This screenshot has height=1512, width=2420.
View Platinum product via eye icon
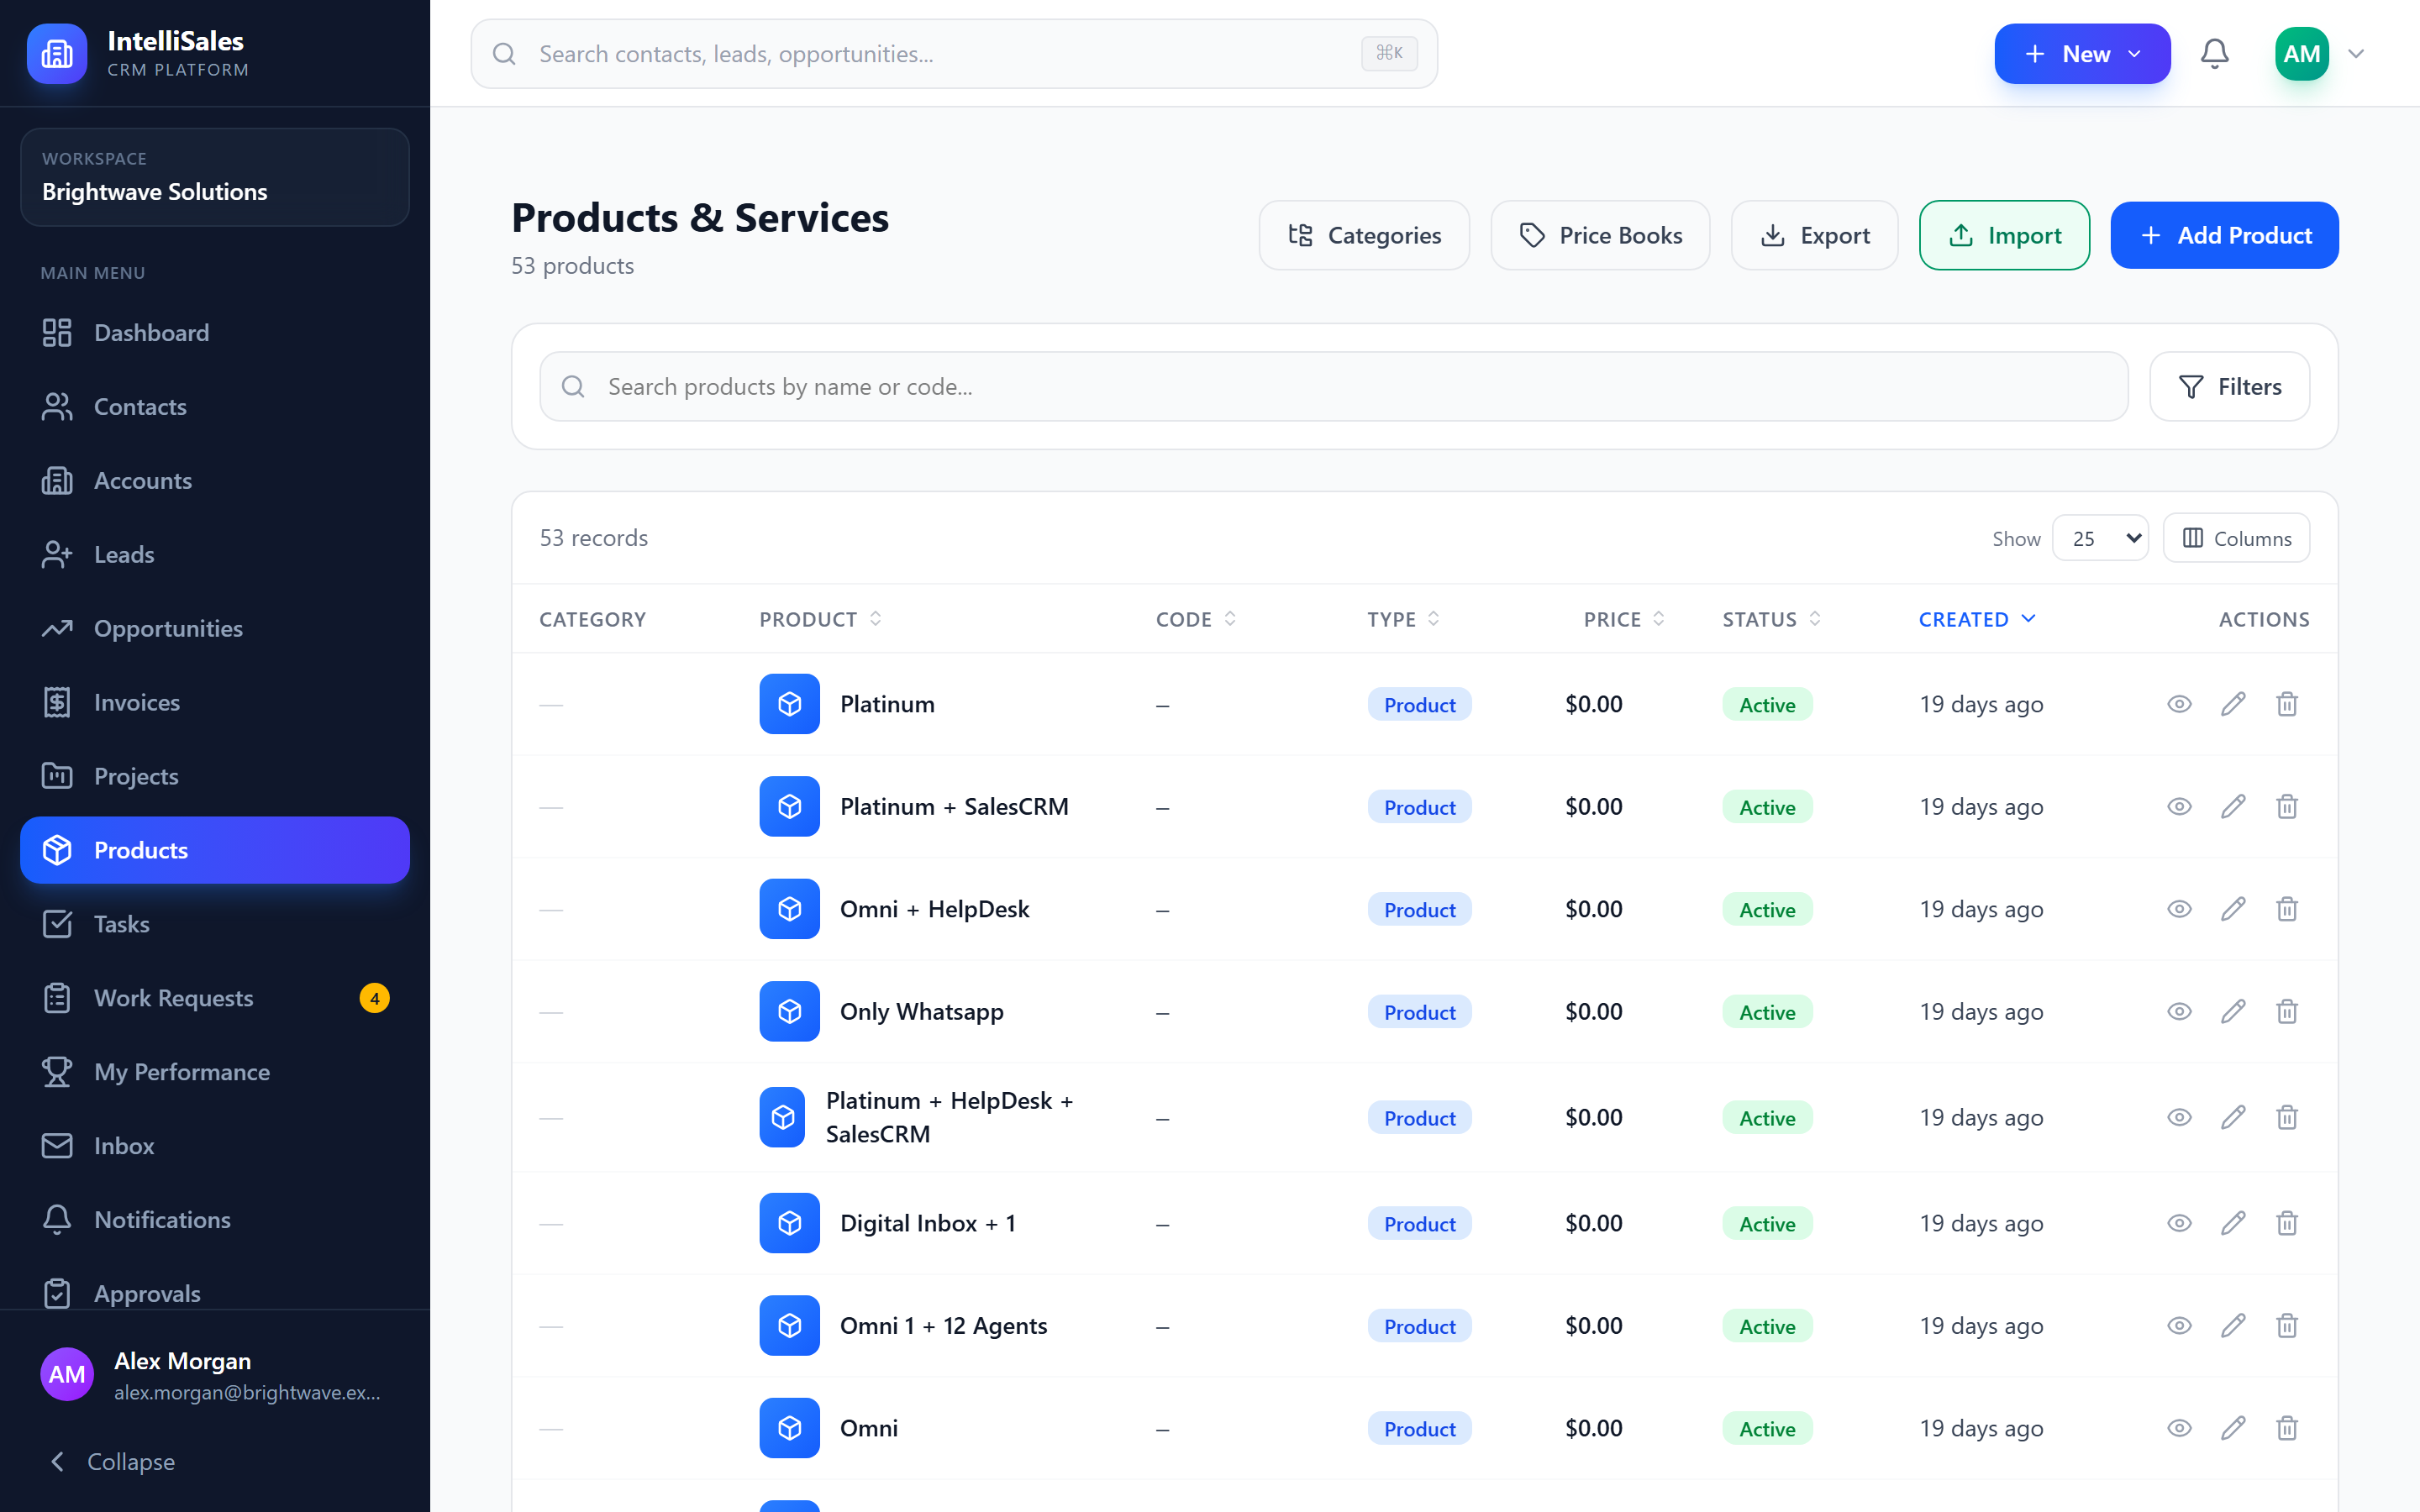coord(2179,704)
